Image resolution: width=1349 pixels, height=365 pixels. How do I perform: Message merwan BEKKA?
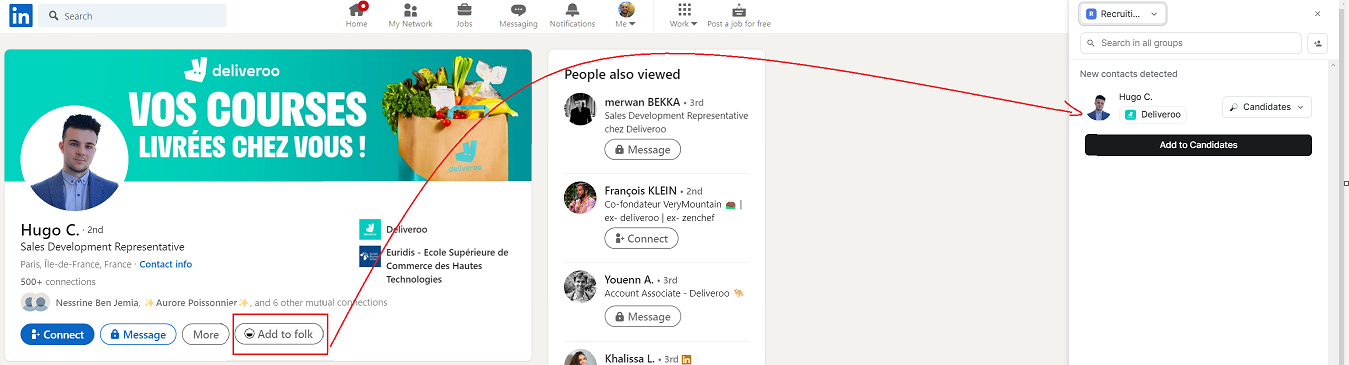pyautogui.click(x=643, y=149)
